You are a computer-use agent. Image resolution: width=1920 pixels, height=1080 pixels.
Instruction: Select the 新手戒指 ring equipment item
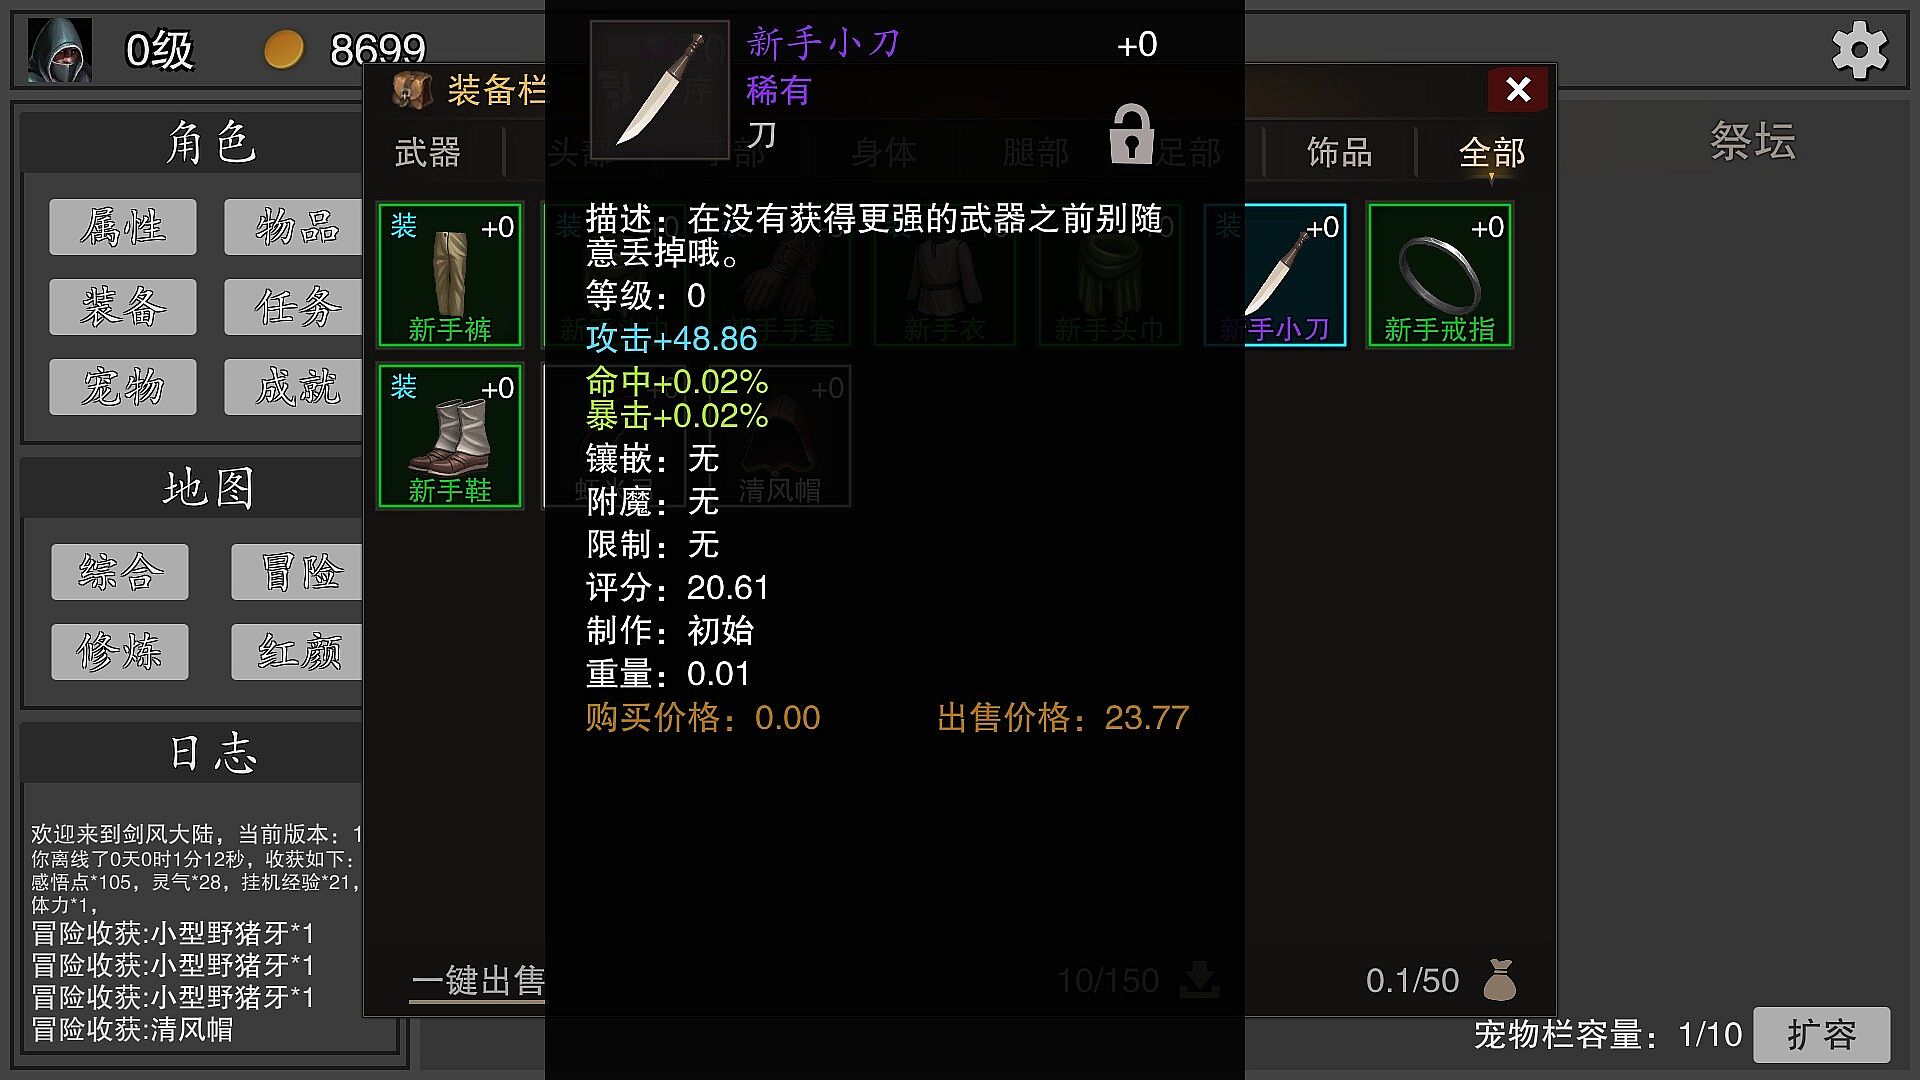tap(1440, 275)
